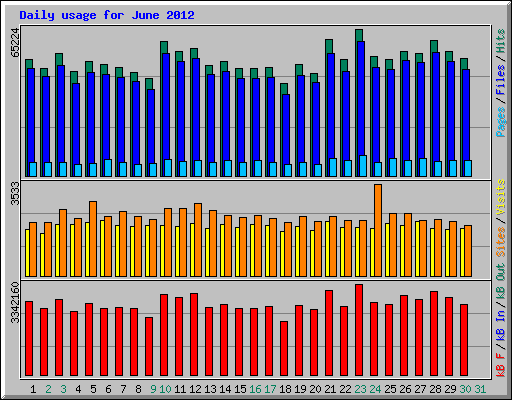The width and height of the screenshot is (512, 400).
Task: Click the 3342160 axis value label
Action: (x=15, y=303)
